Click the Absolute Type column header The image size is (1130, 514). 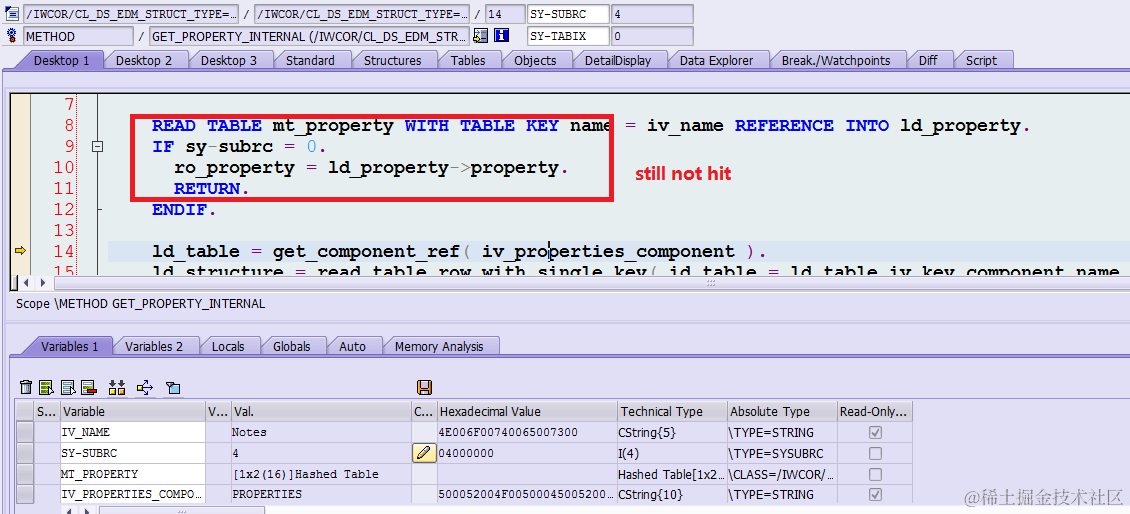782,412
